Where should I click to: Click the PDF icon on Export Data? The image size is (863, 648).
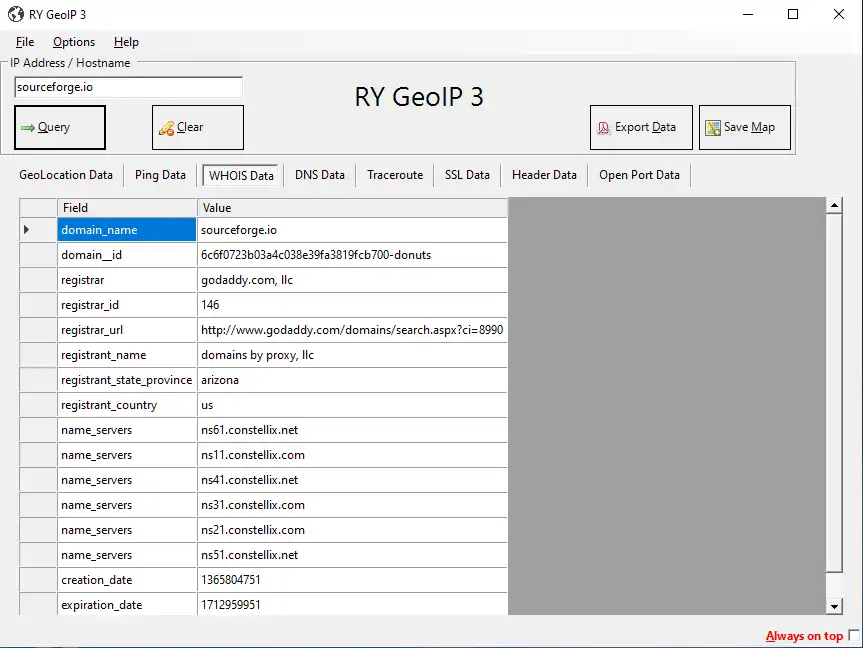[603, 128]
